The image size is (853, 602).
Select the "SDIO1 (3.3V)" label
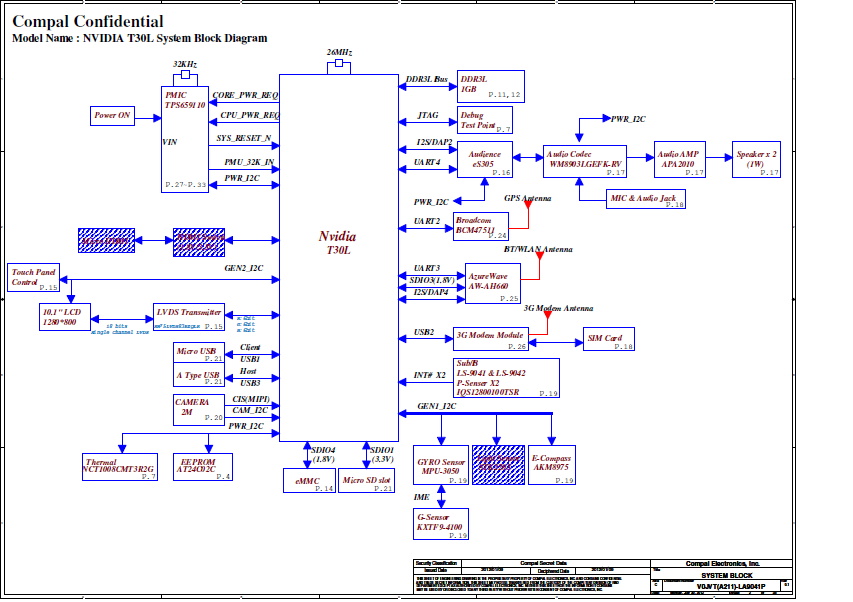click(382, 455)
